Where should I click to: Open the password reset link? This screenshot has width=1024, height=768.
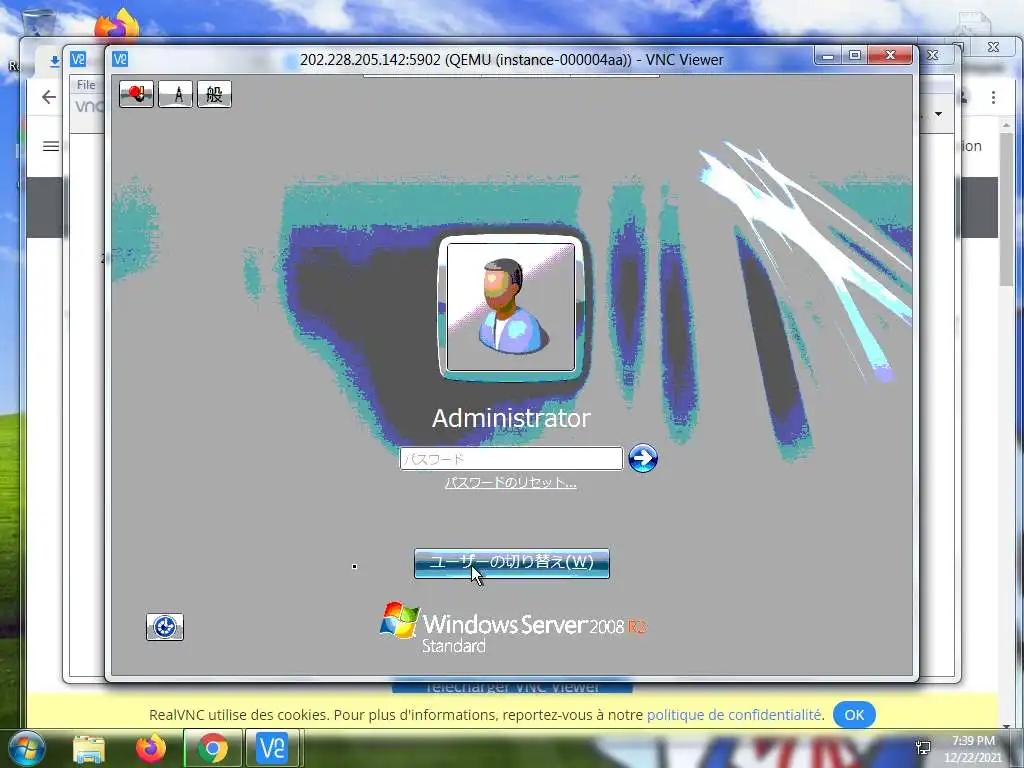[511, 483]
